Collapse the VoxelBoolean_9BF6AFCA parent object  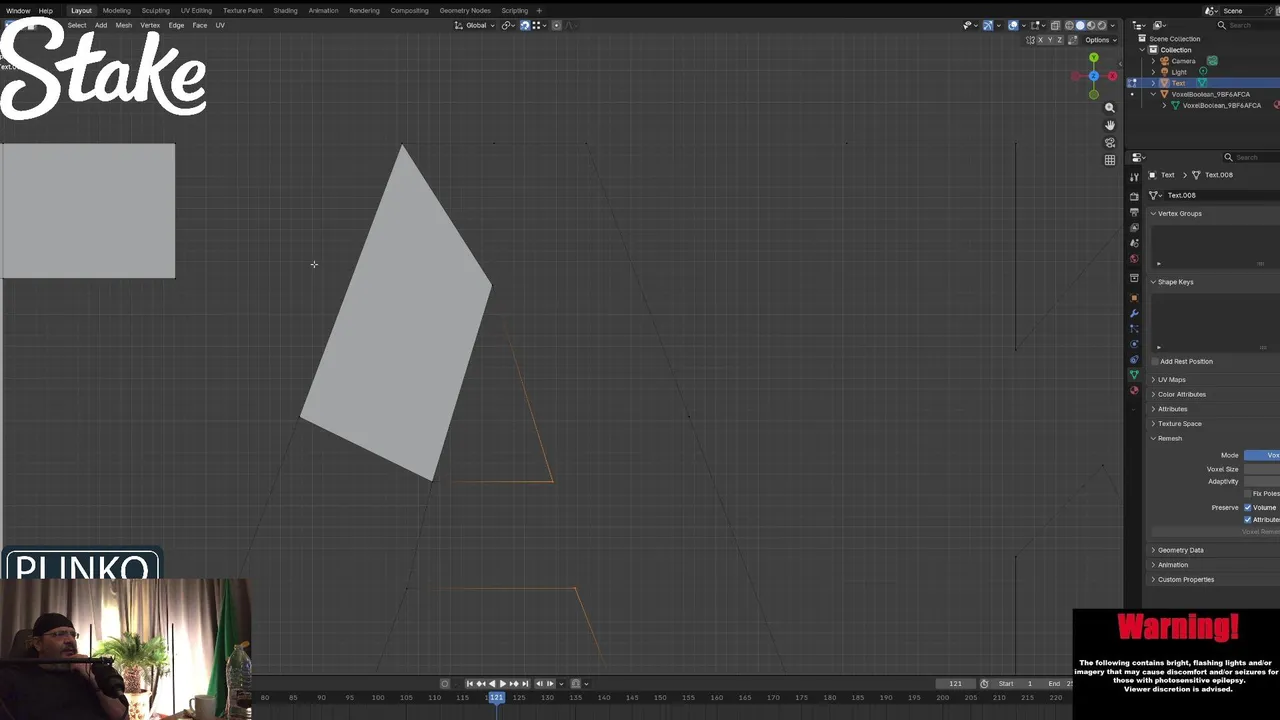click(1153, 94)
